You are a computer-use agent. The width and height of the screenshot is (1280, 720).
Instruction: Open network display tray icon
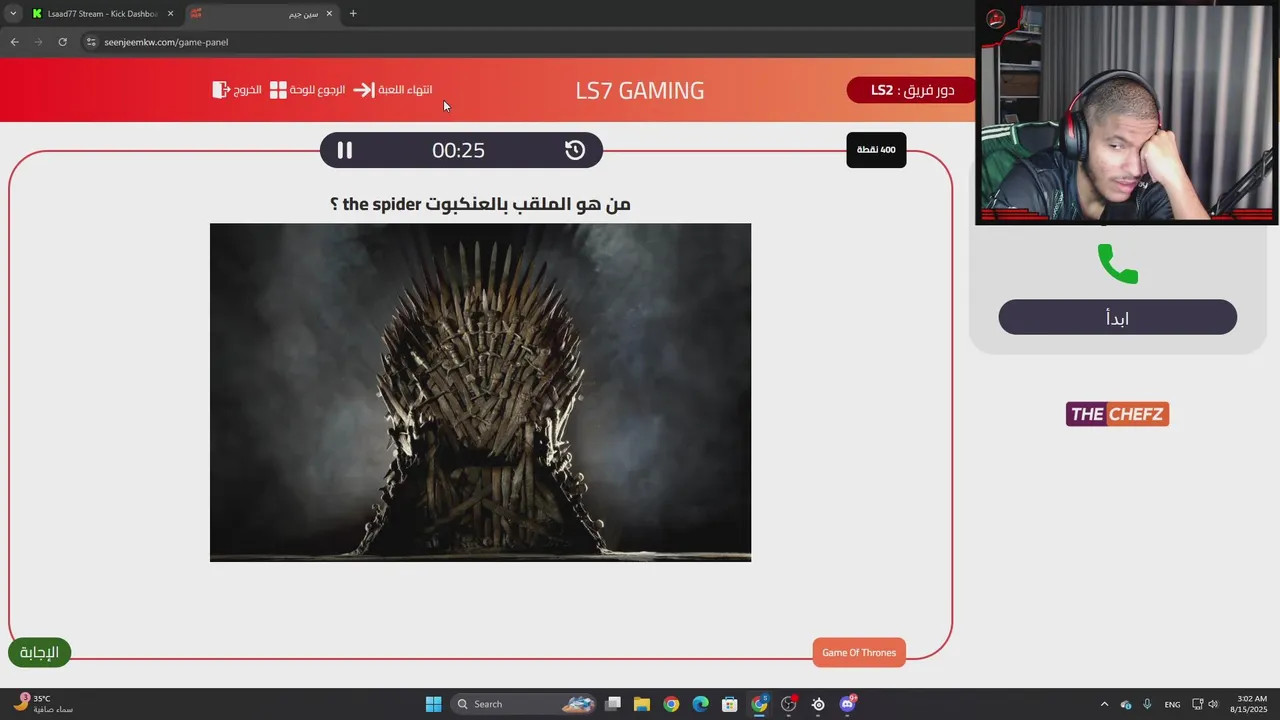[1197, 704]
